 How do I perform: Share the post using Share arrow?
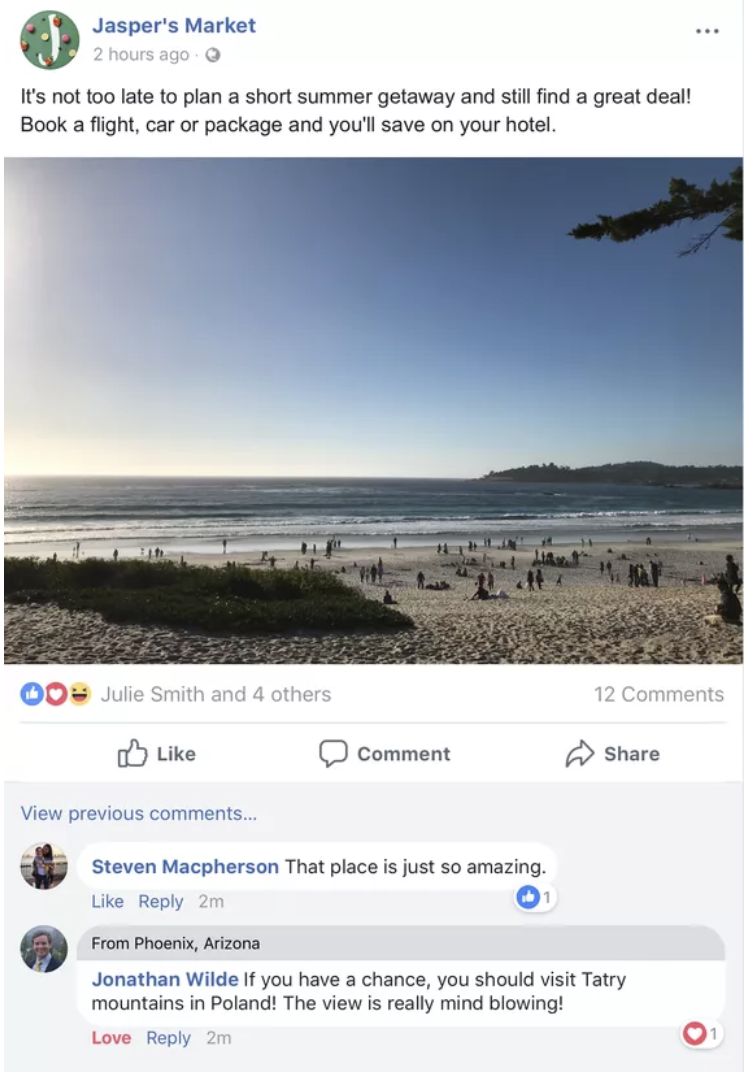coord(612,754)
